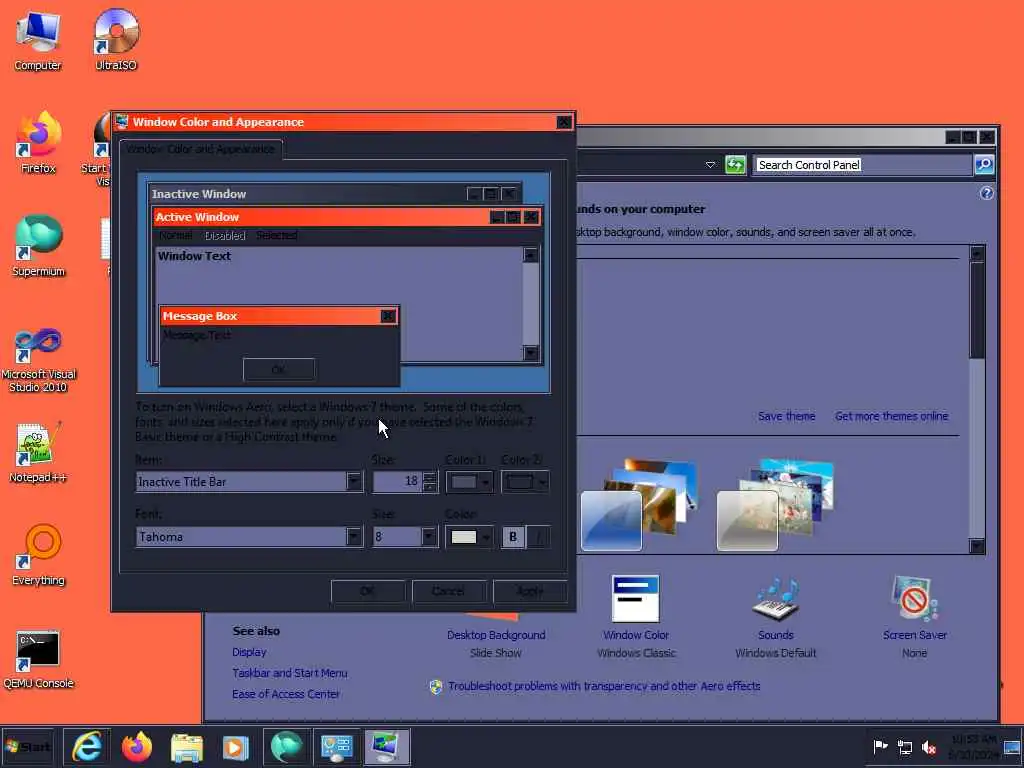This screenshot has width=1024, height=768.
Task: Click Disabled in the preview menu
Action: point(225,235)
